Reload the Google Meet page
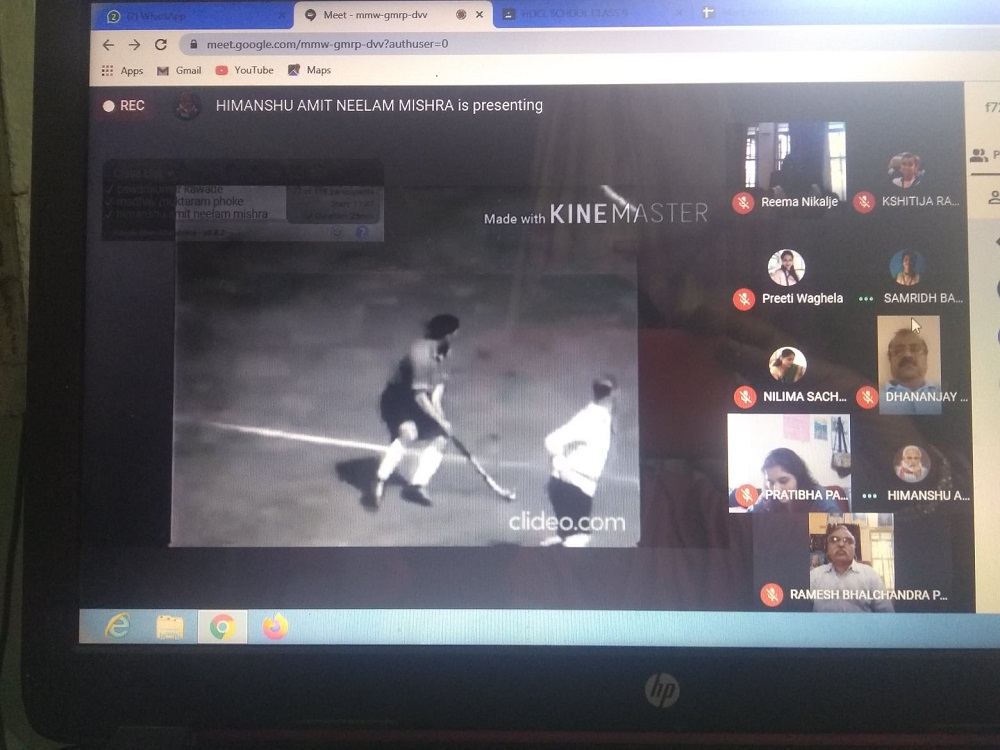Viewport: 1000px width, 750px height. pyautogui.click(x=160, y=45)
